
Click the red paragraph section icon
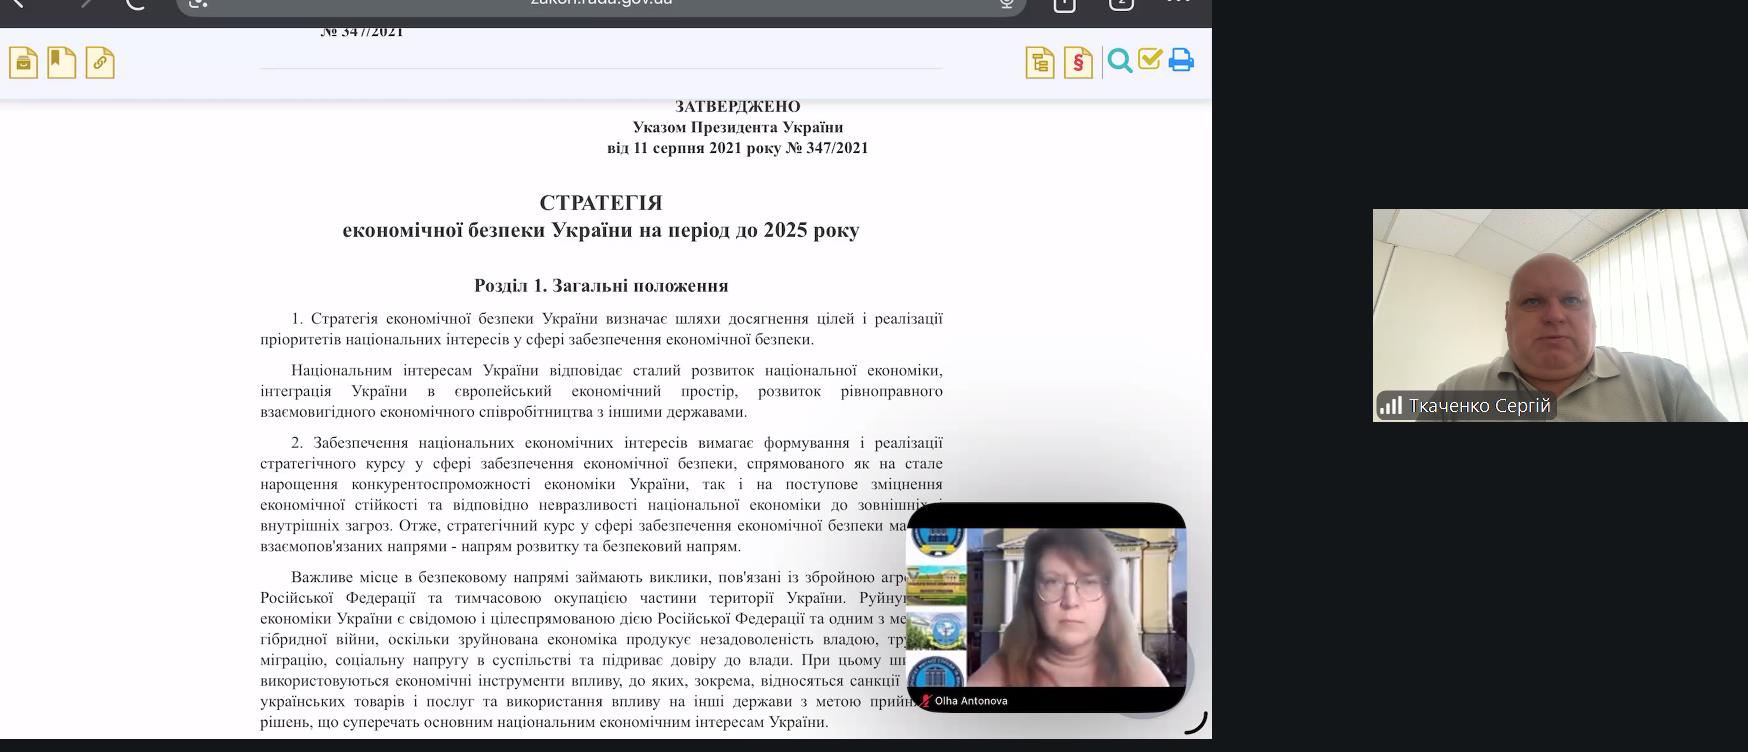click(x=1078, y=63)
